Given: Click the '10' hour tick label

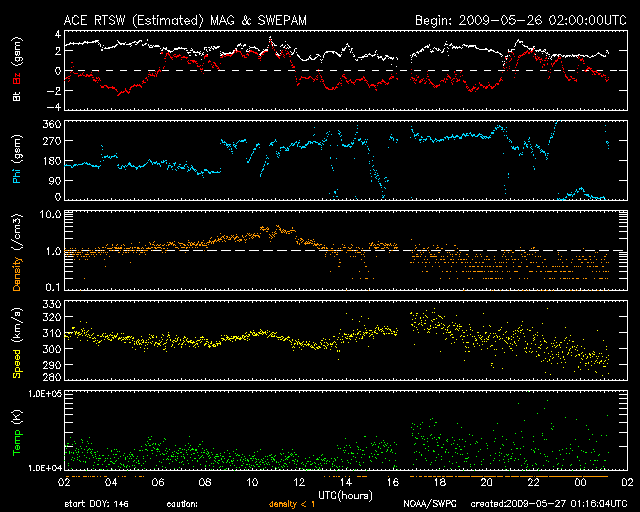Looking at the screenshot, I should coord(252,483).
